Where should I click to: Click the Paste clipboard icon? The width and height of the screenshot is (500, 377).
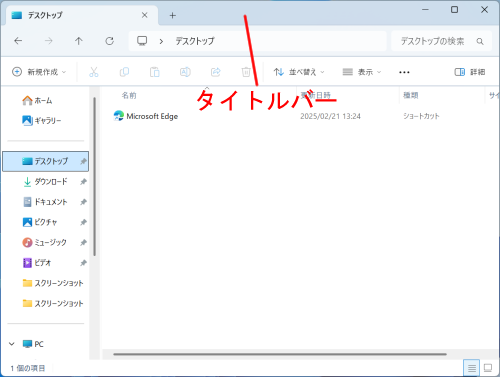tap(155, 72)
